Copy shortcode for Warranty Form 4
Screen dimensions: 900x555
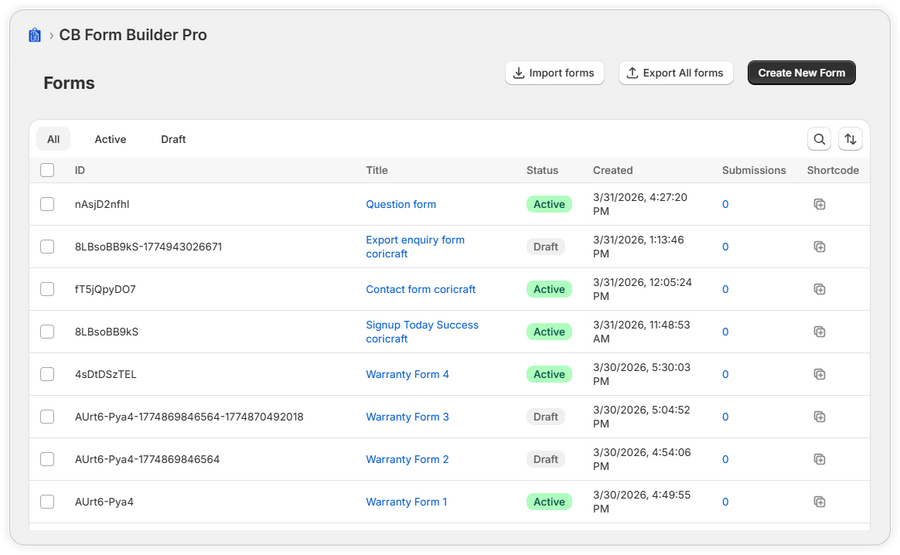[819, 374]
